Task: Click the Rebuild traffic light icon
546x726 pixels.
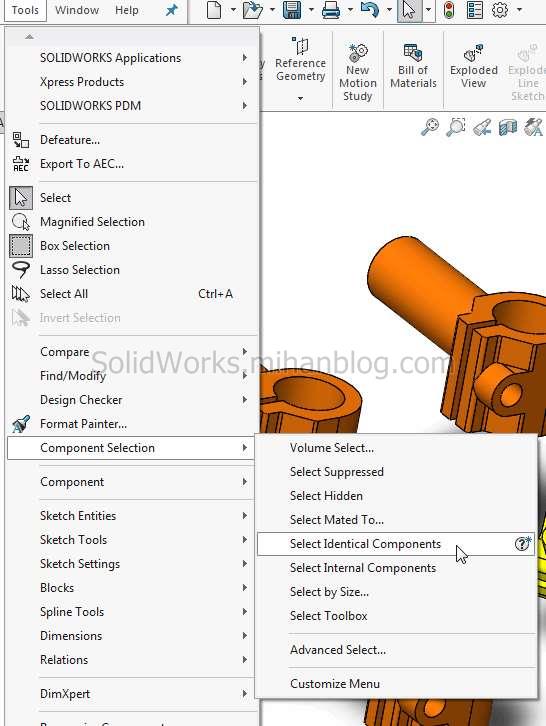Action: 448,10
